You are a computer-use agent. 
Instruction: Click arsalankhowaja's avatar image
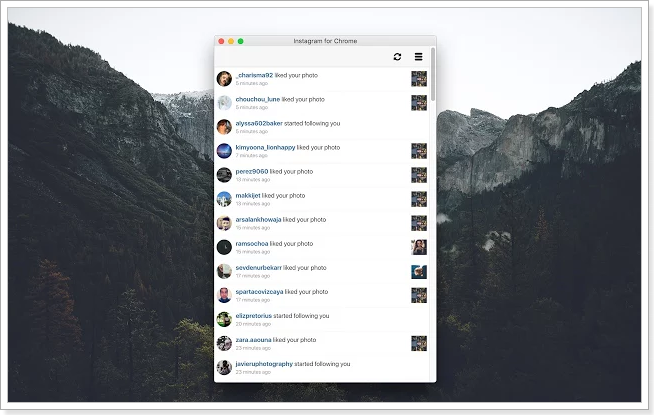[x=224, y=222]
